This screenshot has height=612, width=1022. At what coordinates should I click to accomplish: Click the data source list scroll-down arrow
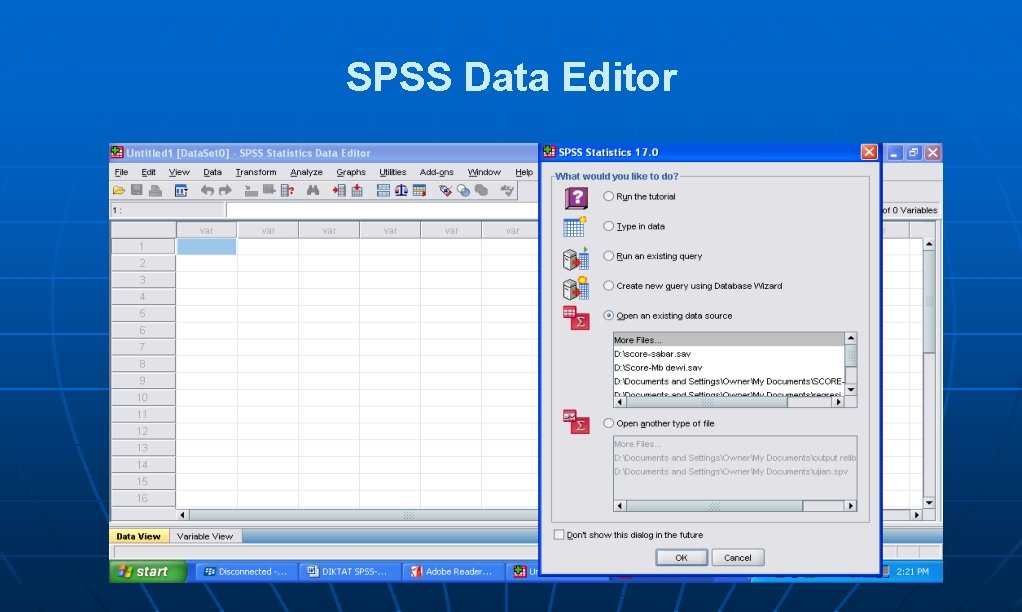tap(851, 390)
